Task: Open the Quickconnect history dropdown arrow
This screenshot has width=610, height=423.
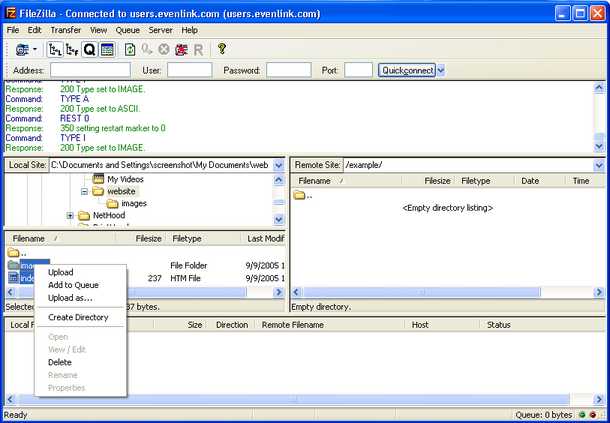Action: click(441, 70)
